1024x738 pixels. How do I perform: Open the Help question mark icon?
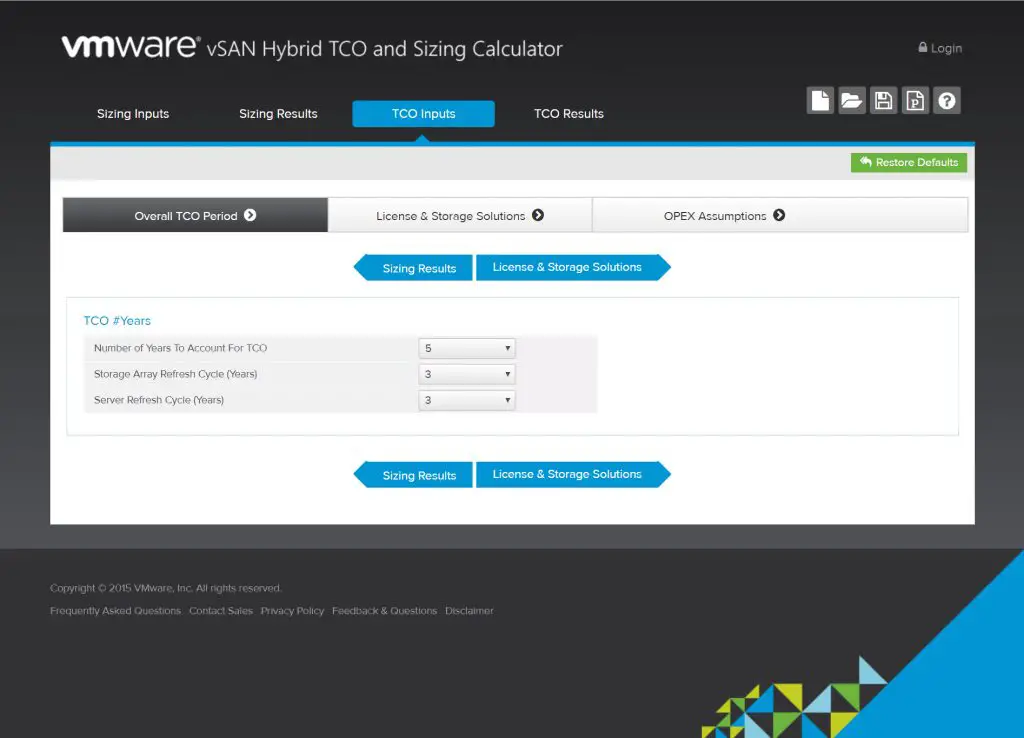tap(947, 101)
